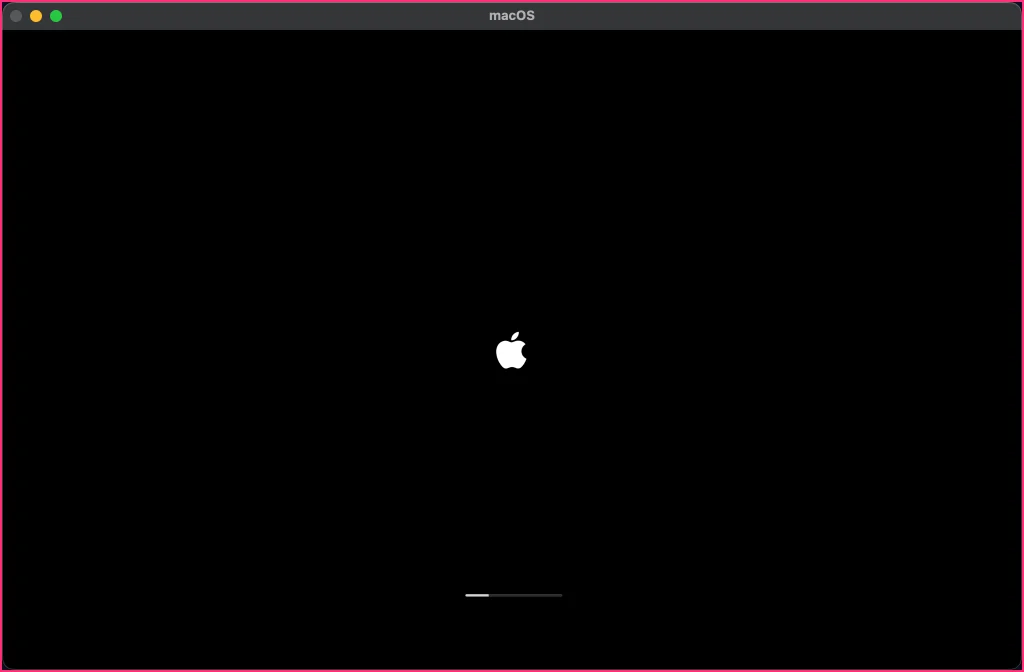Click the display's bottom-right corner area

(x=1011, y=658)
